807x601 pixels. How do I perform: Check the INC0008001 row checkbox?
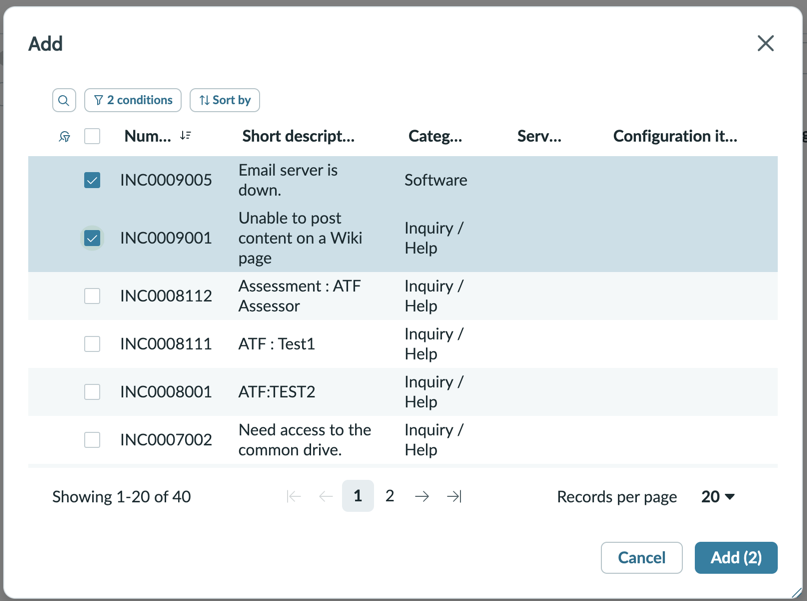(92, 392)
